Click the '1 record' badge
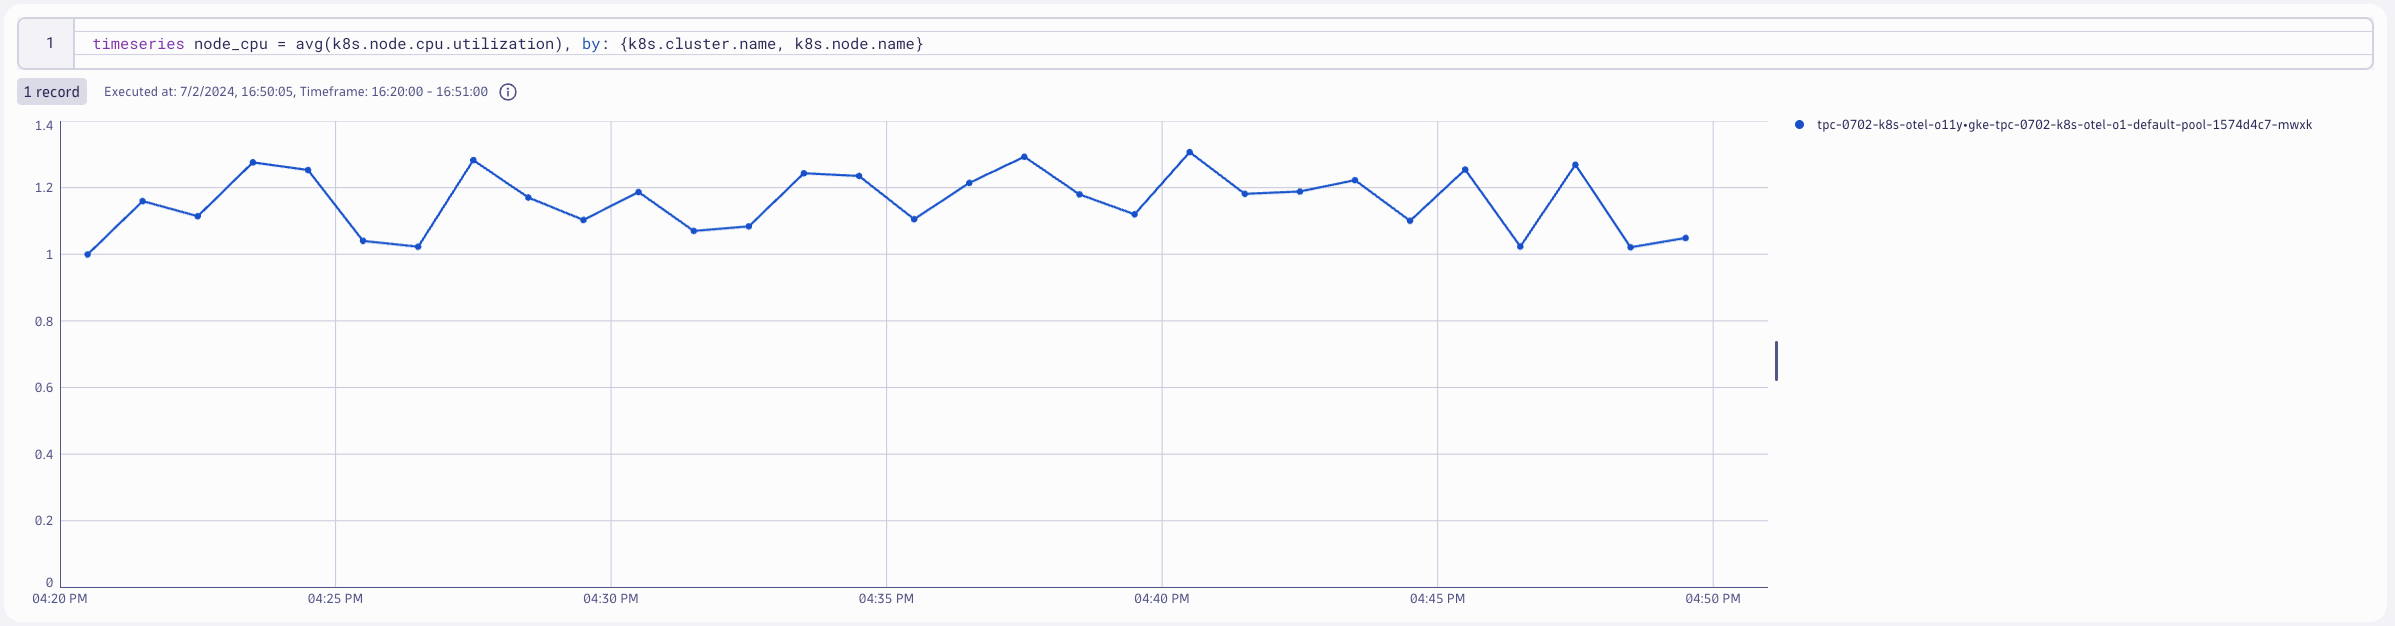This screenshot has height=626, width=2395. coord(52,92)
